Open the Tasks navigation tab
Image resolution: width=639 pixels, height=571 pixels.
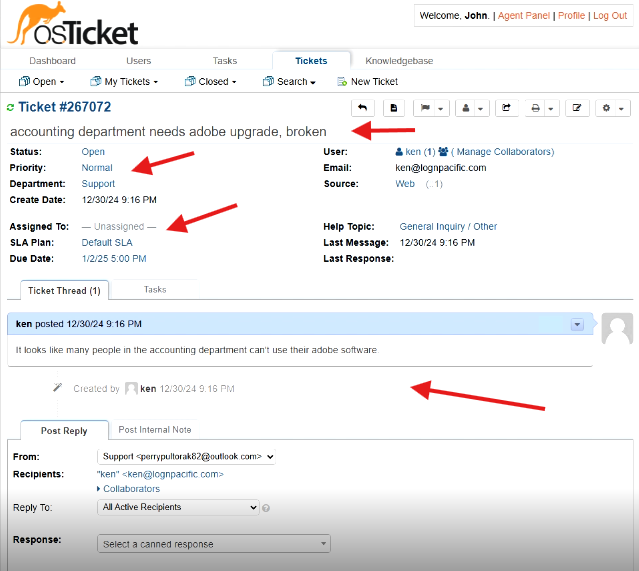pos(225,61)
